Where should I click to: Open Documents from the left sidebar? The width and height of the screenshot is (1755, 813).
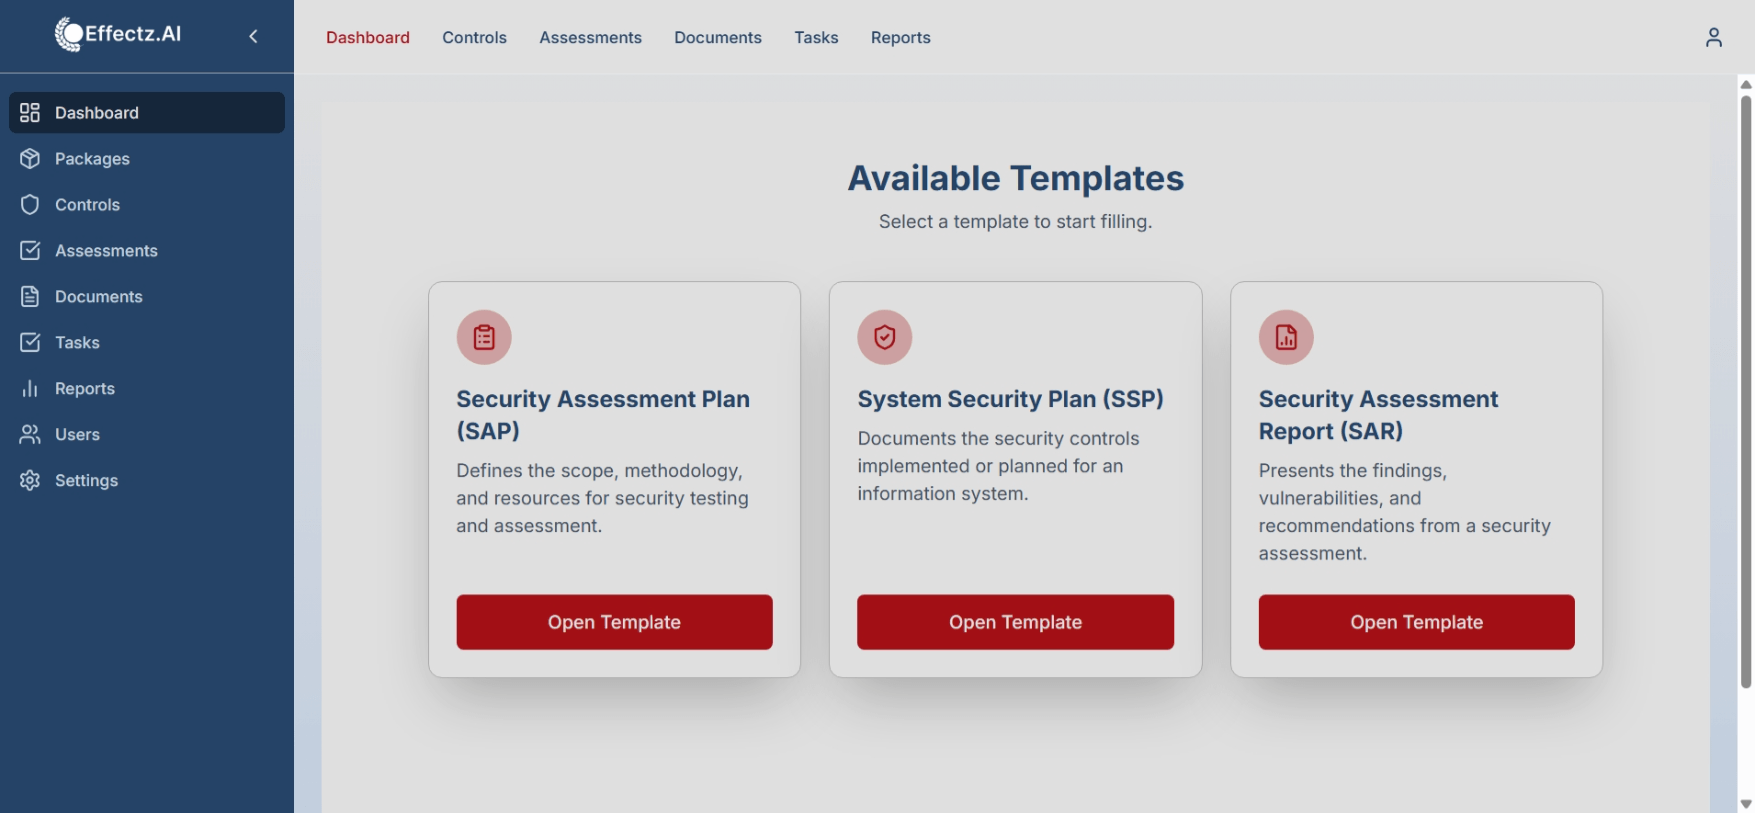(x=98, y=297)
